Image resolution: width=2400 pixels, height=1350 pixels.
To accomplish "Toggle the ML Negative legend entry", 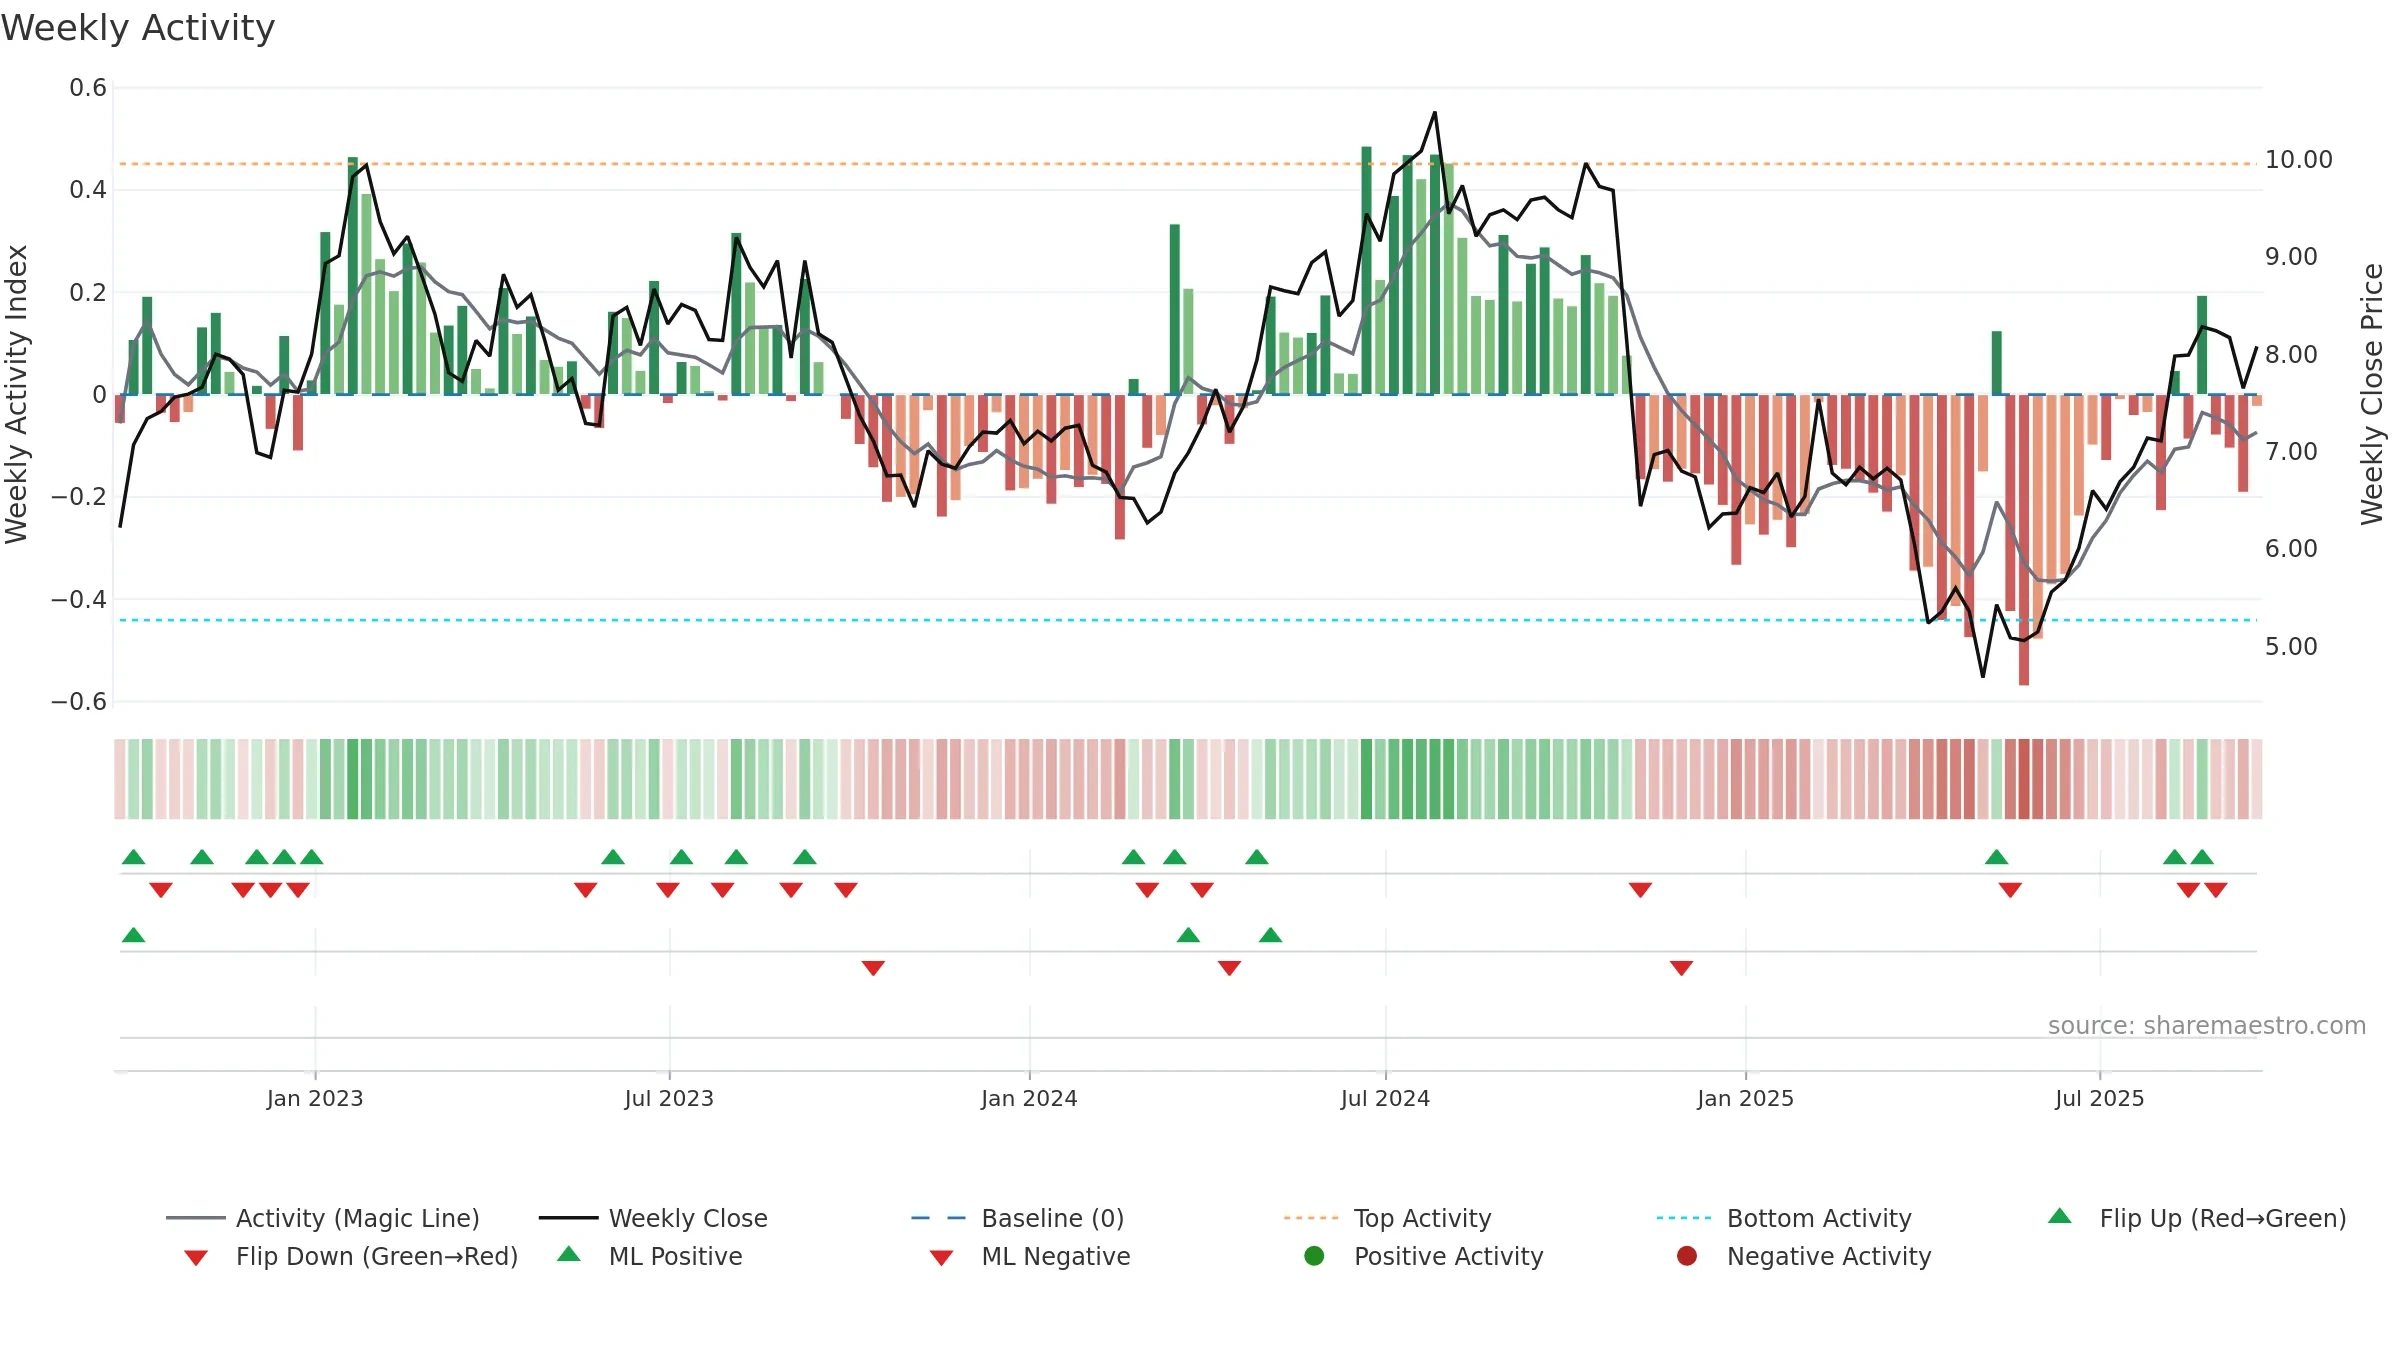I will [1029, 1256].
